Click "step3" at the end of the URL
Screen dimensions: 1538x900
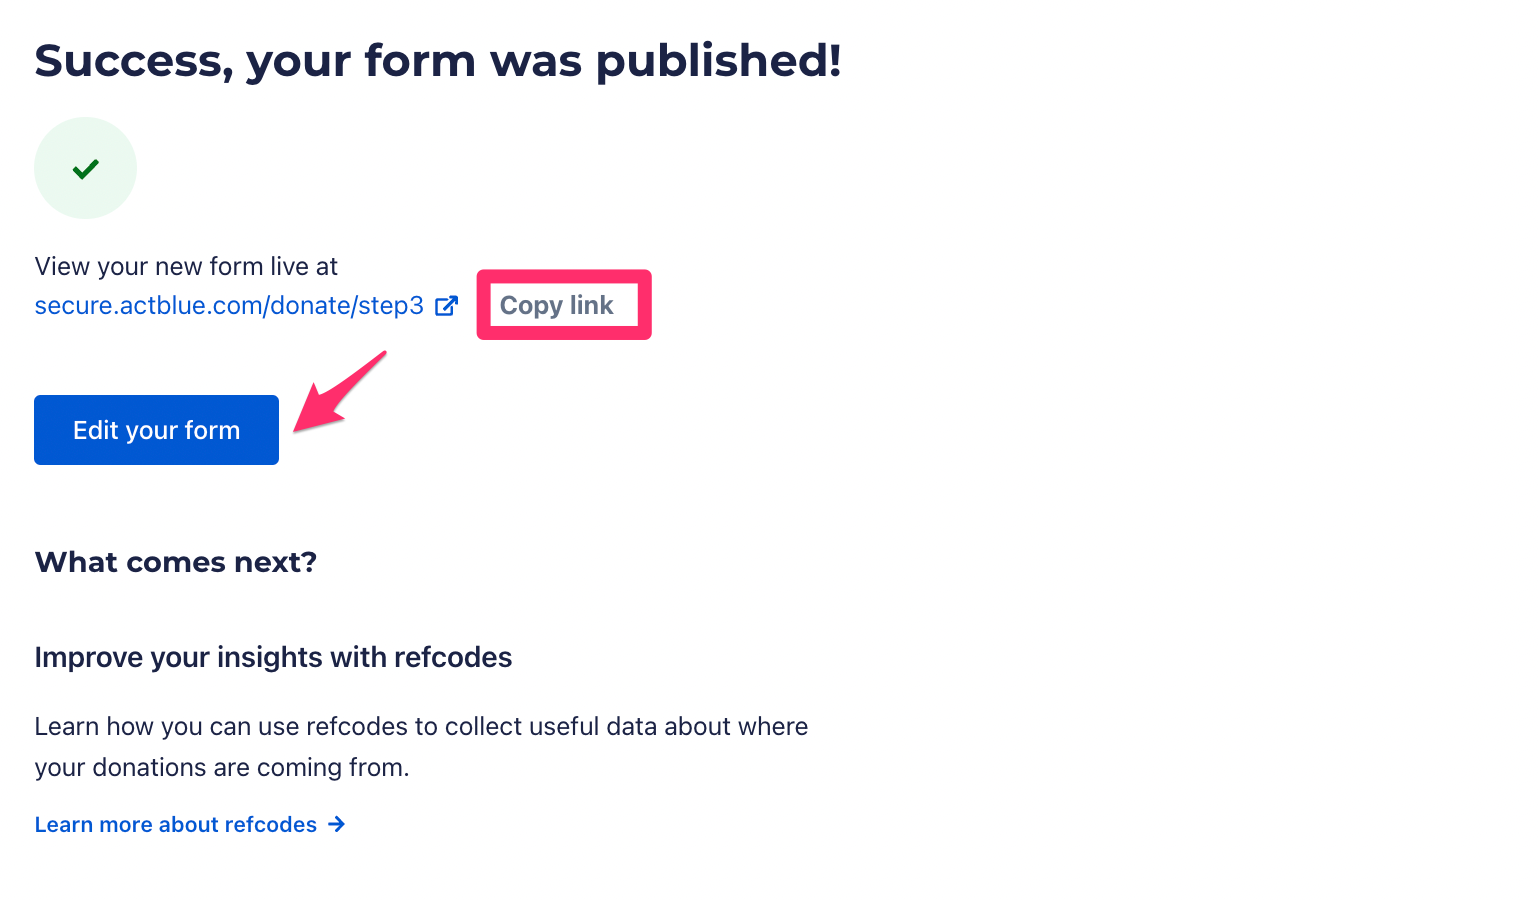391,306
